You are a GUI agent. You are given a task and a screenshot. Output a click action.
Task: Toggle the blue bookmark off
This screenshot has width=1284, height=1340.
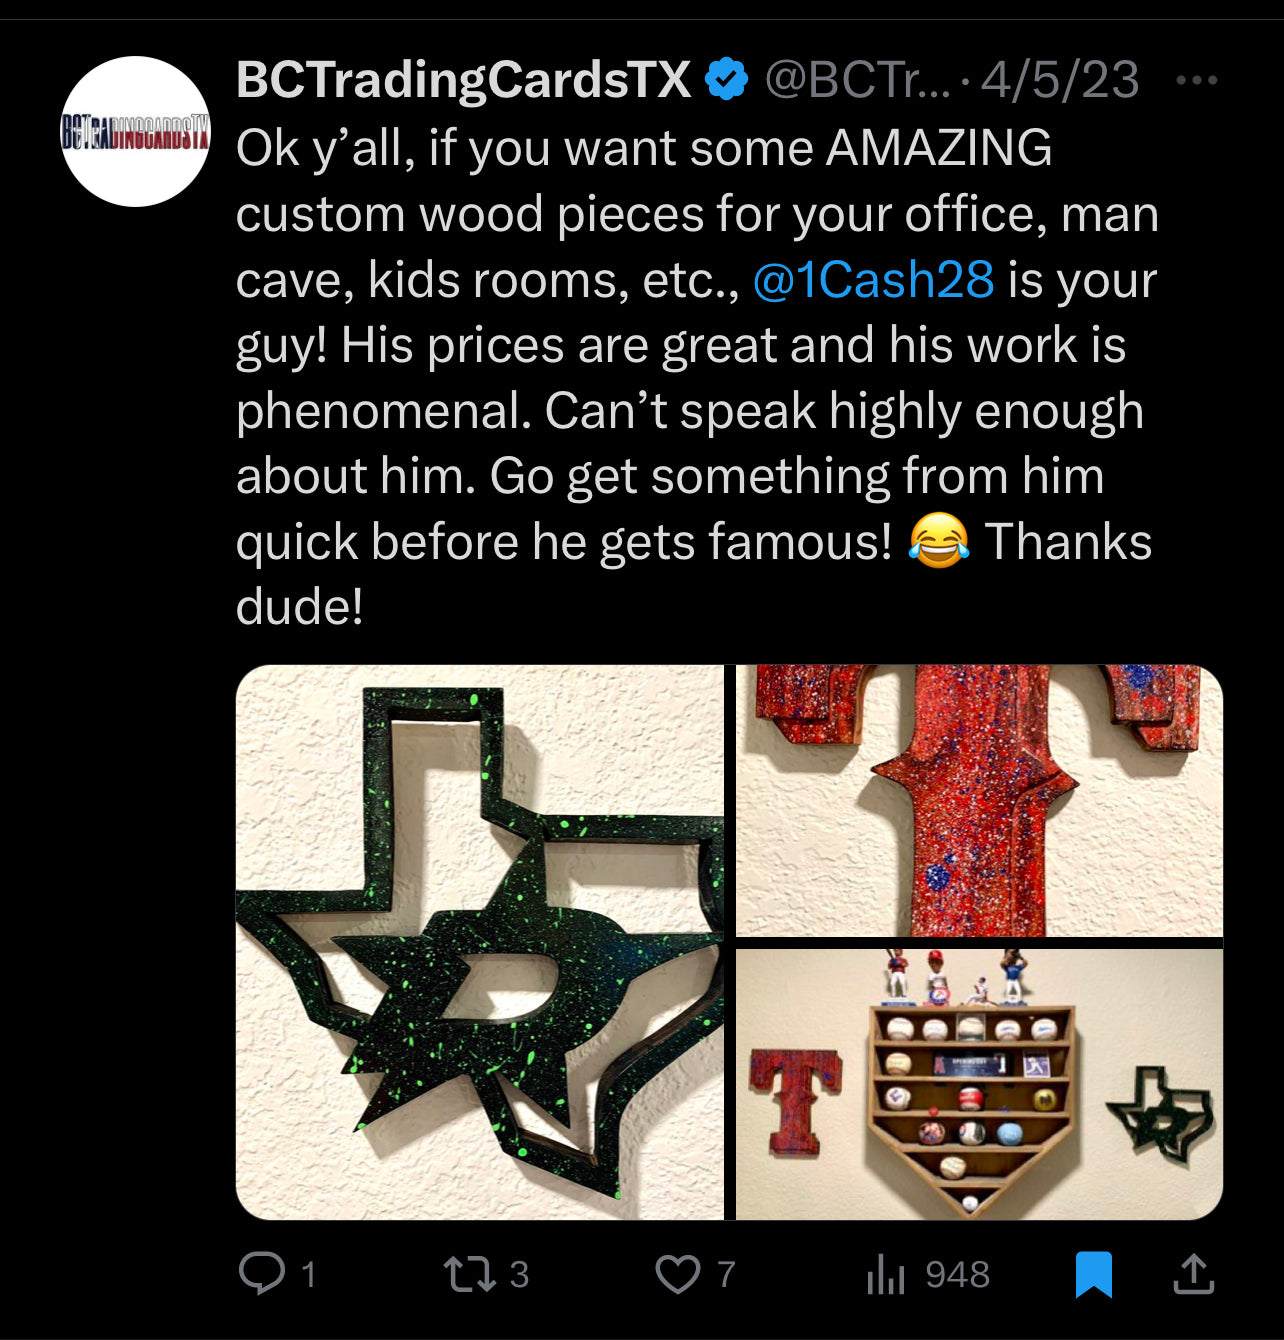tap(1093, 1274)
